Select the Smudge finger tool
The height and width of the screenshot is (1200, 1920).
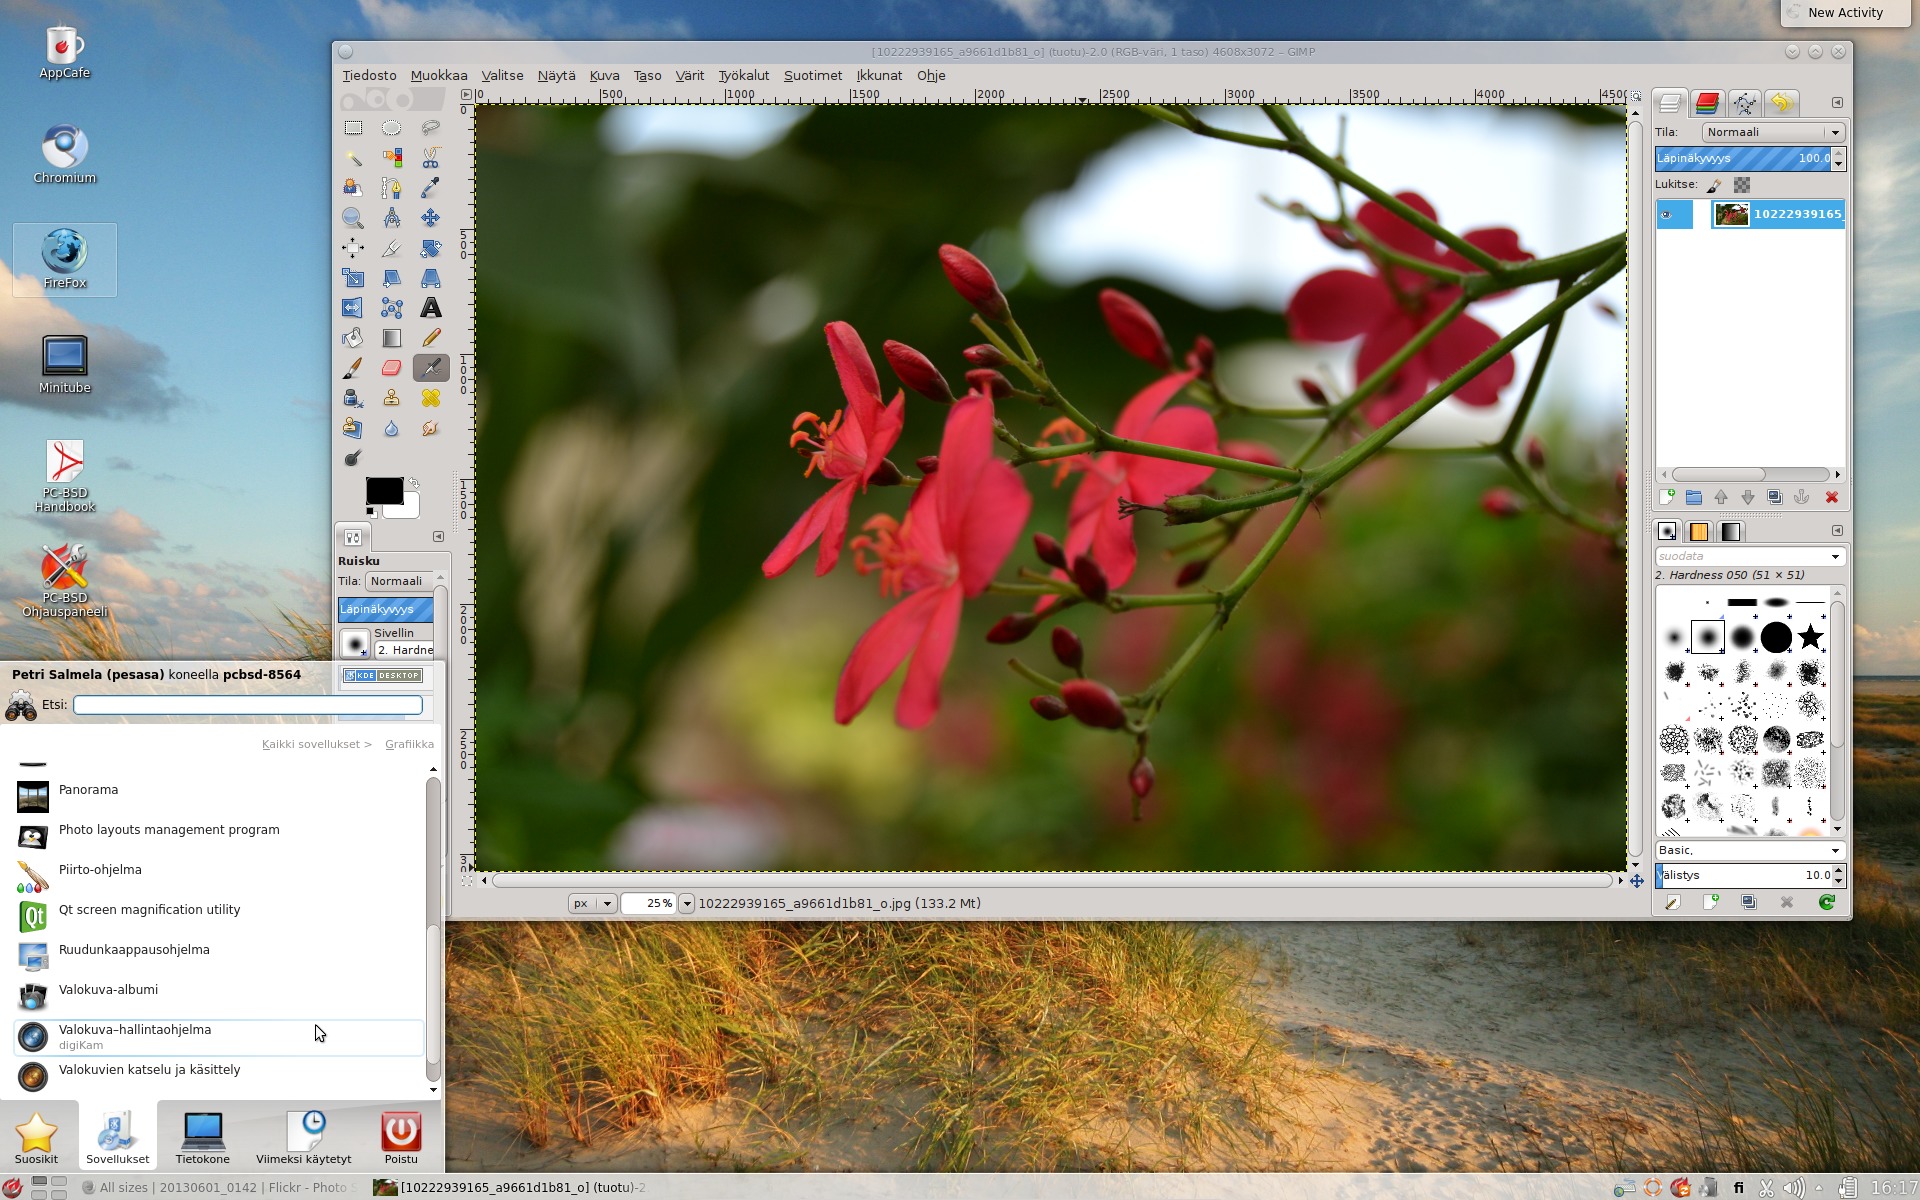click(x=430, y=428)
